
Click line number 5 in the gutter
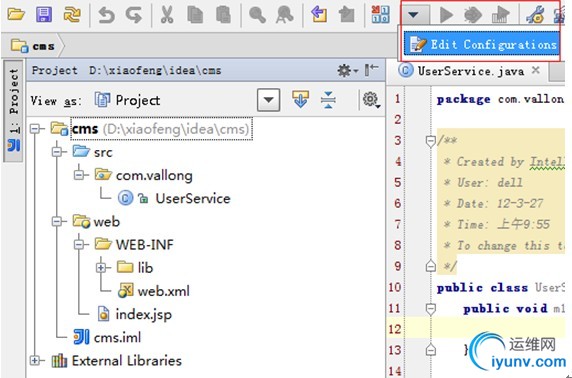[398, 182]
